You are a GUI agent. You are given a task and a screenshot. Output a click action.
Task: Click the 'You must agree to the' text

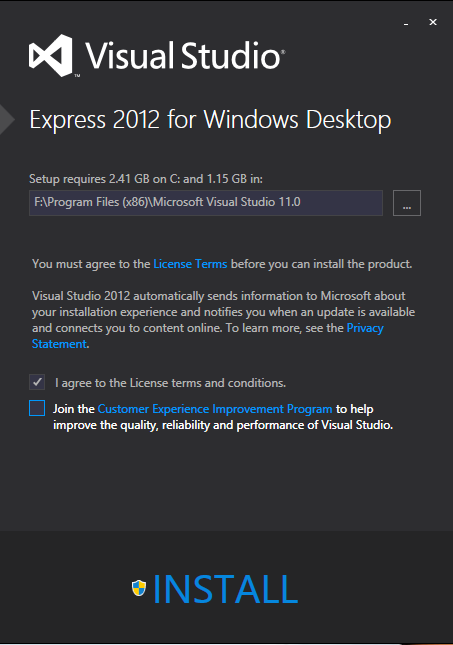[91, 264]
